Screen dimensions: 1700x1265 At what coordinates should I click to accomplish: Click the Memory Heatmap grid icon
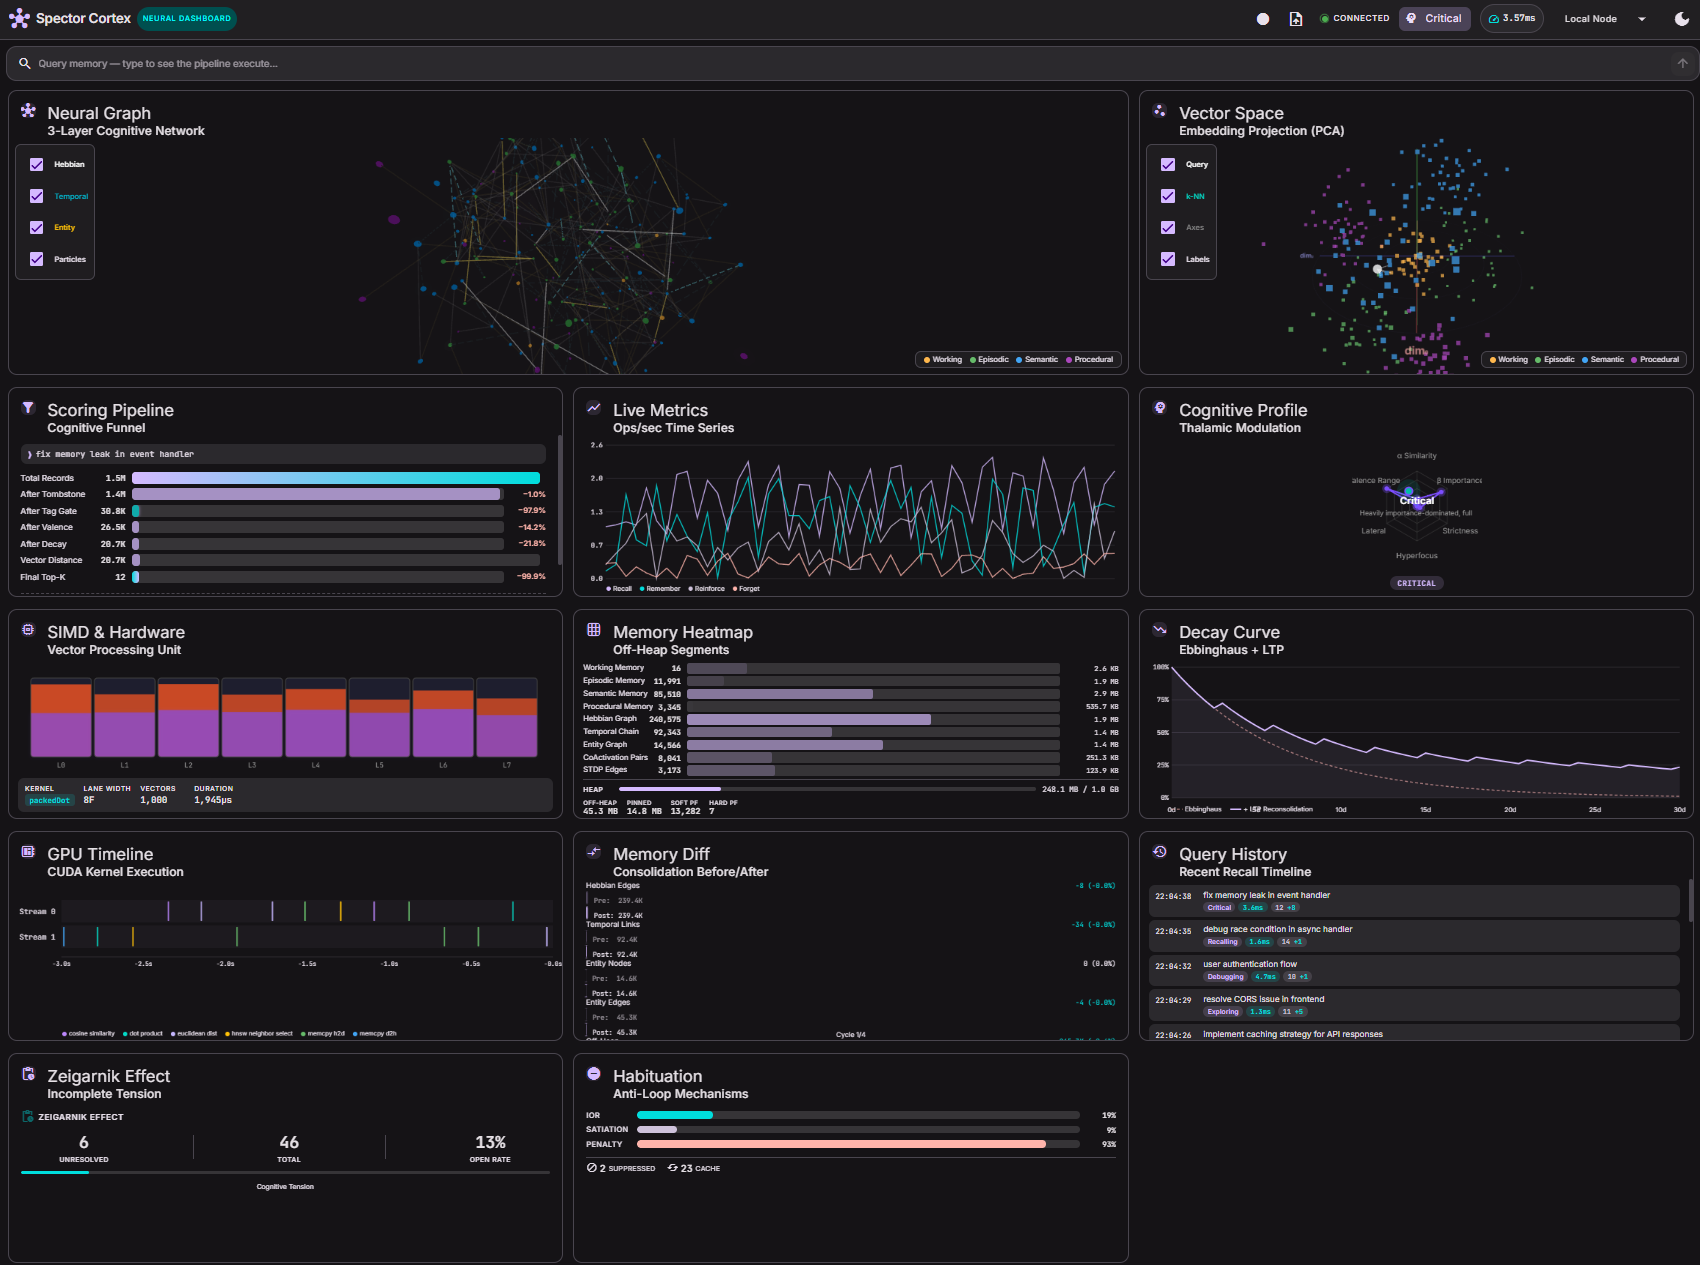click(x=594, y=630)
